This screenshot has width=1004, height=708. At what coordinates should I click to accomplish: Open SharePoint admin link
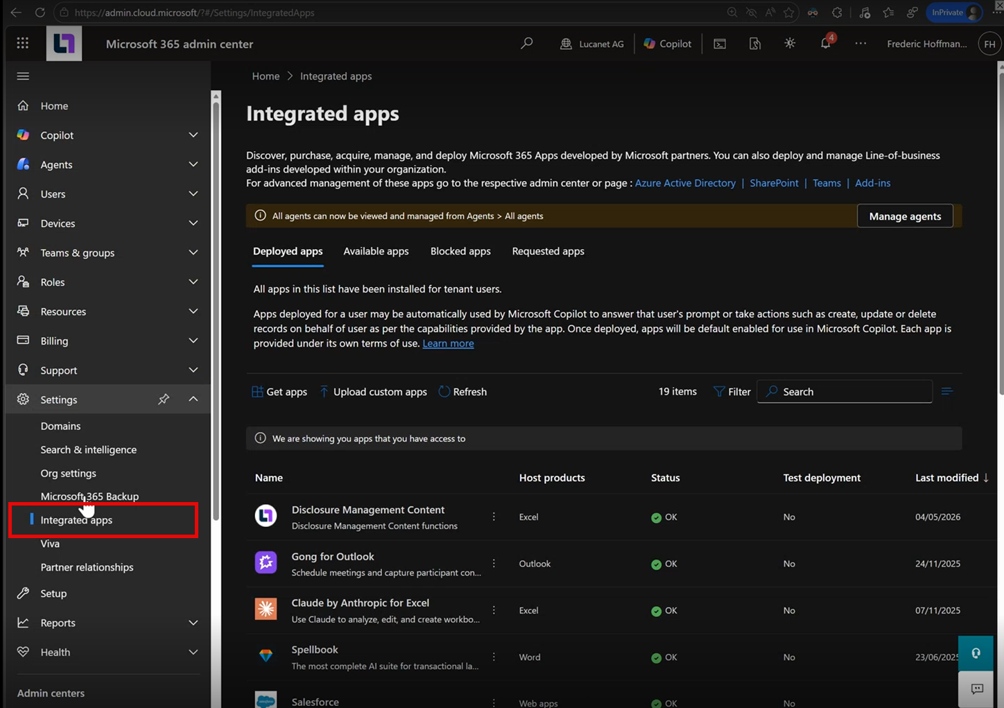(x=773, y=183)
